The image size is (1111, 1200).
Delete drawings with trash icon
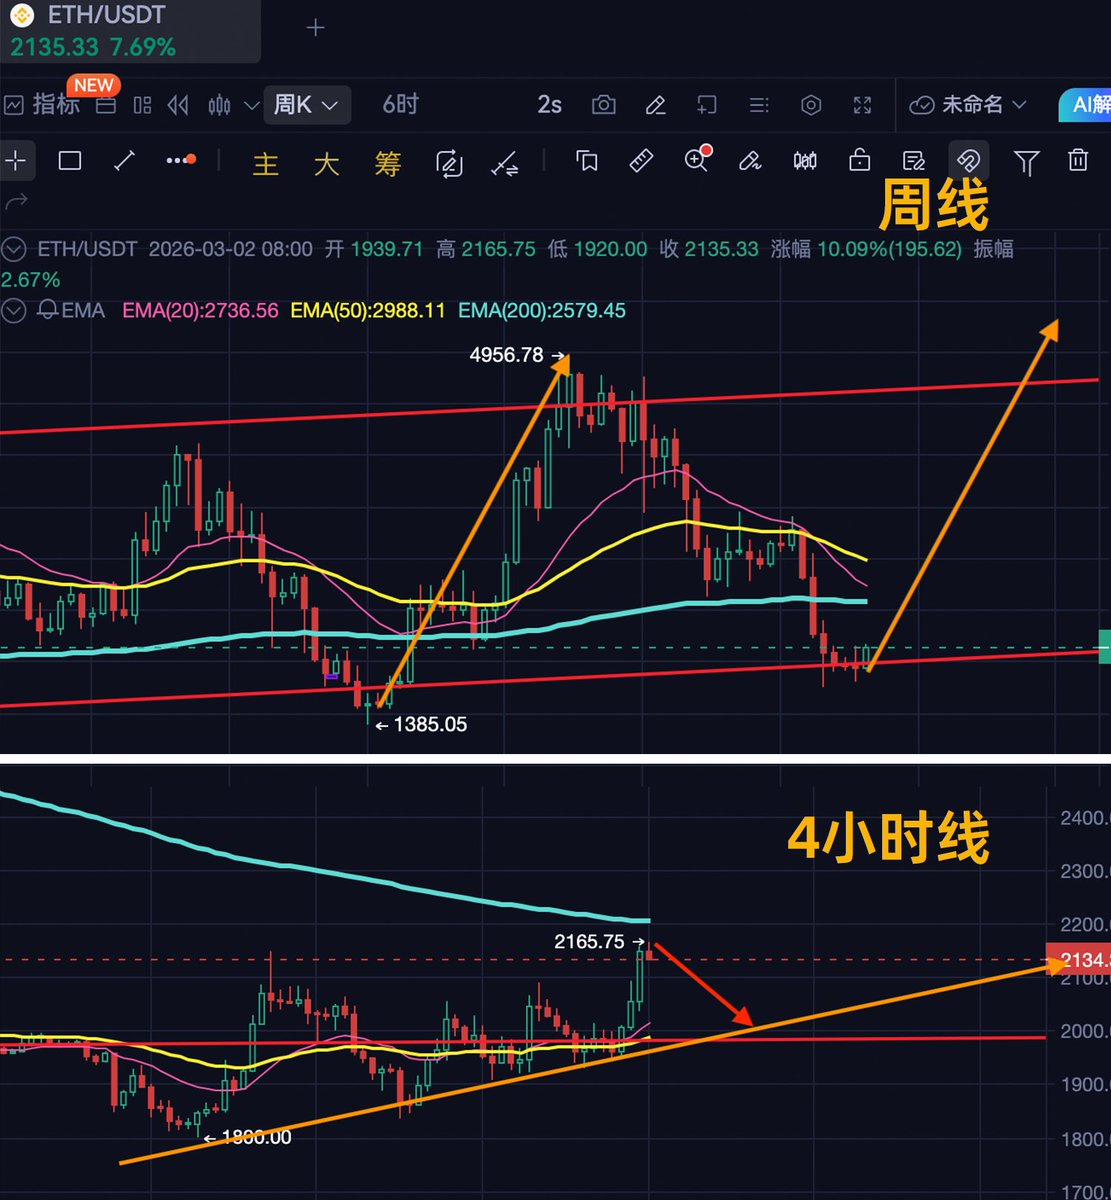pos(1077,160)
